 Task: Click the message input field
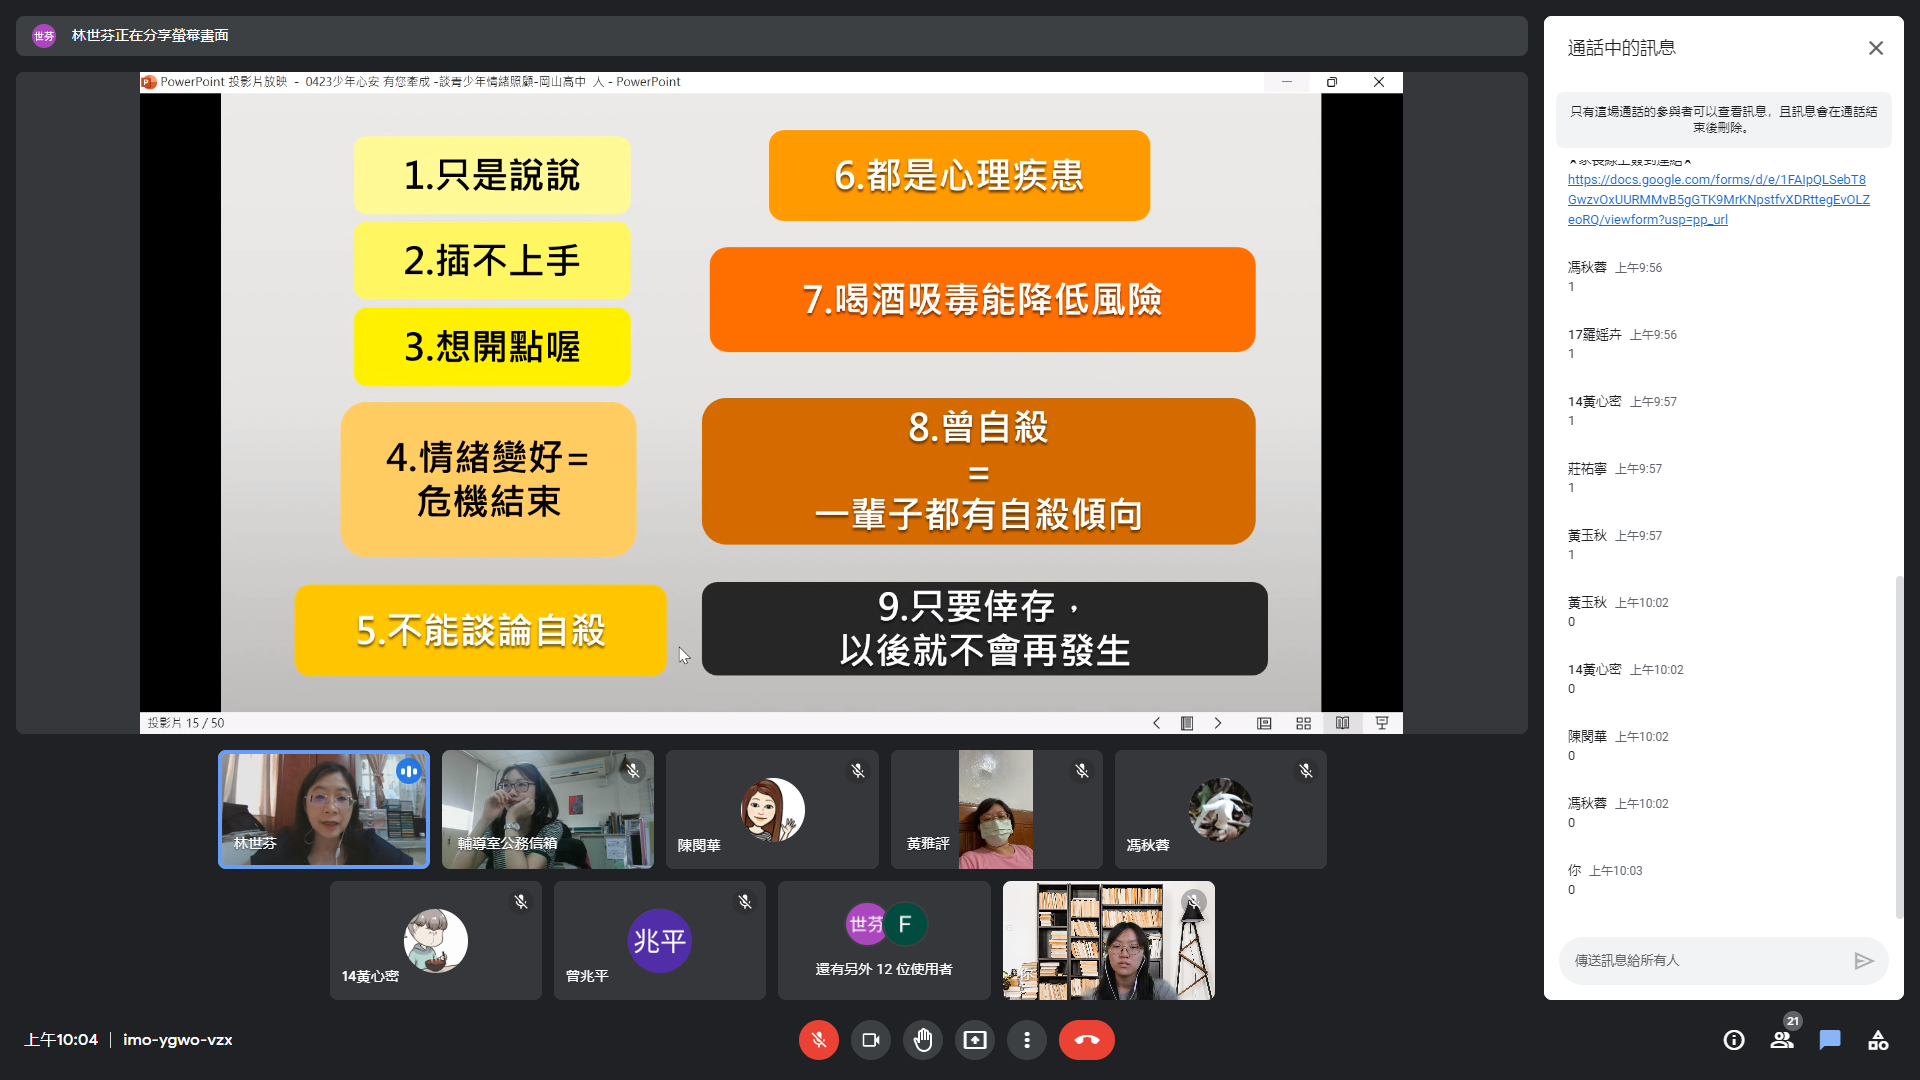(1705, 960)
